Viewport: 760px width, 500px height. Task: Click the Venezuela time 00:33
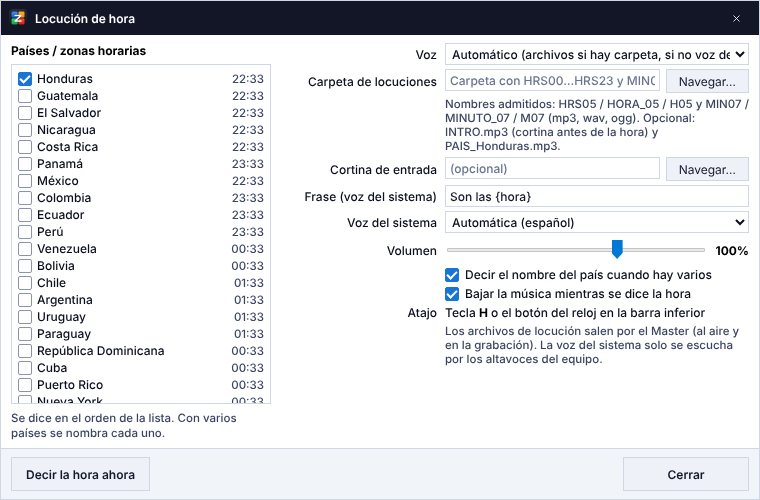coord(248,249)
